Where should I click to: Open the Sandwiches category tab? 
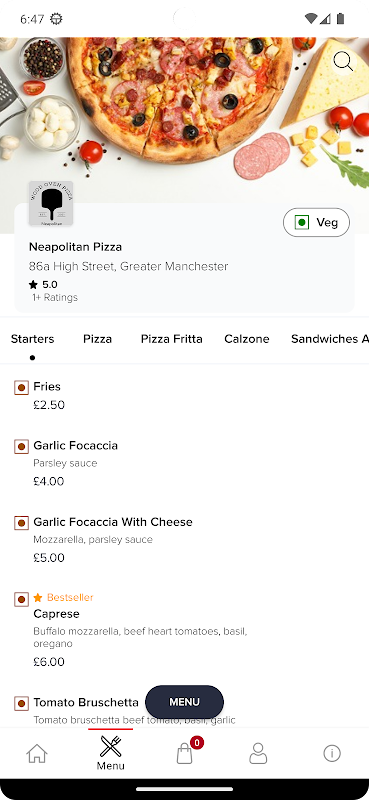coord(330,339)
